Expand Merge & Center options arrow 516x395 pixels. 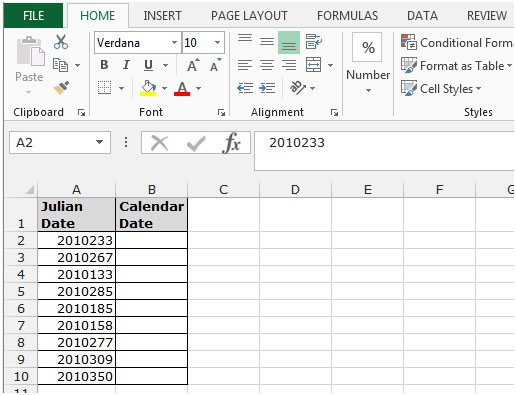330,65
